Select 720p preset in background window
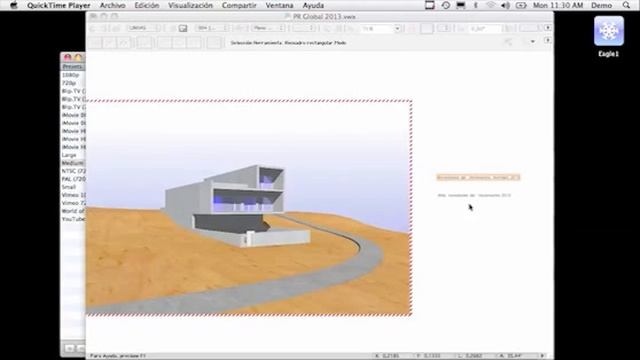Image resolution: width=640 pixels, height=360 pixels. (73, 83)
